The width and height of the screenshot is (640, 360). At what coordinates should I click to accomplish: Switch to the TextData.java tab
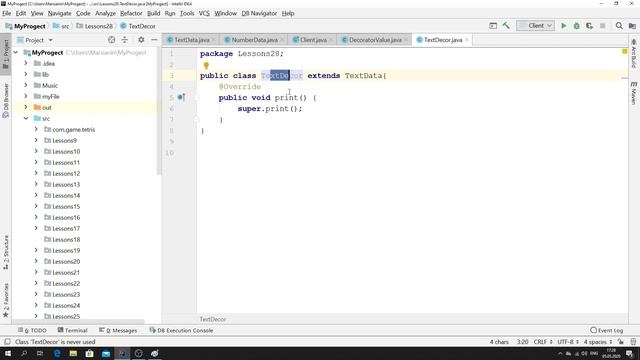tap(192, 40)
